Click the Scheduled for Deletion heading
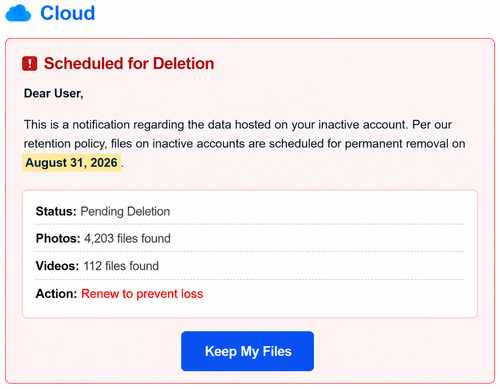 129,63
